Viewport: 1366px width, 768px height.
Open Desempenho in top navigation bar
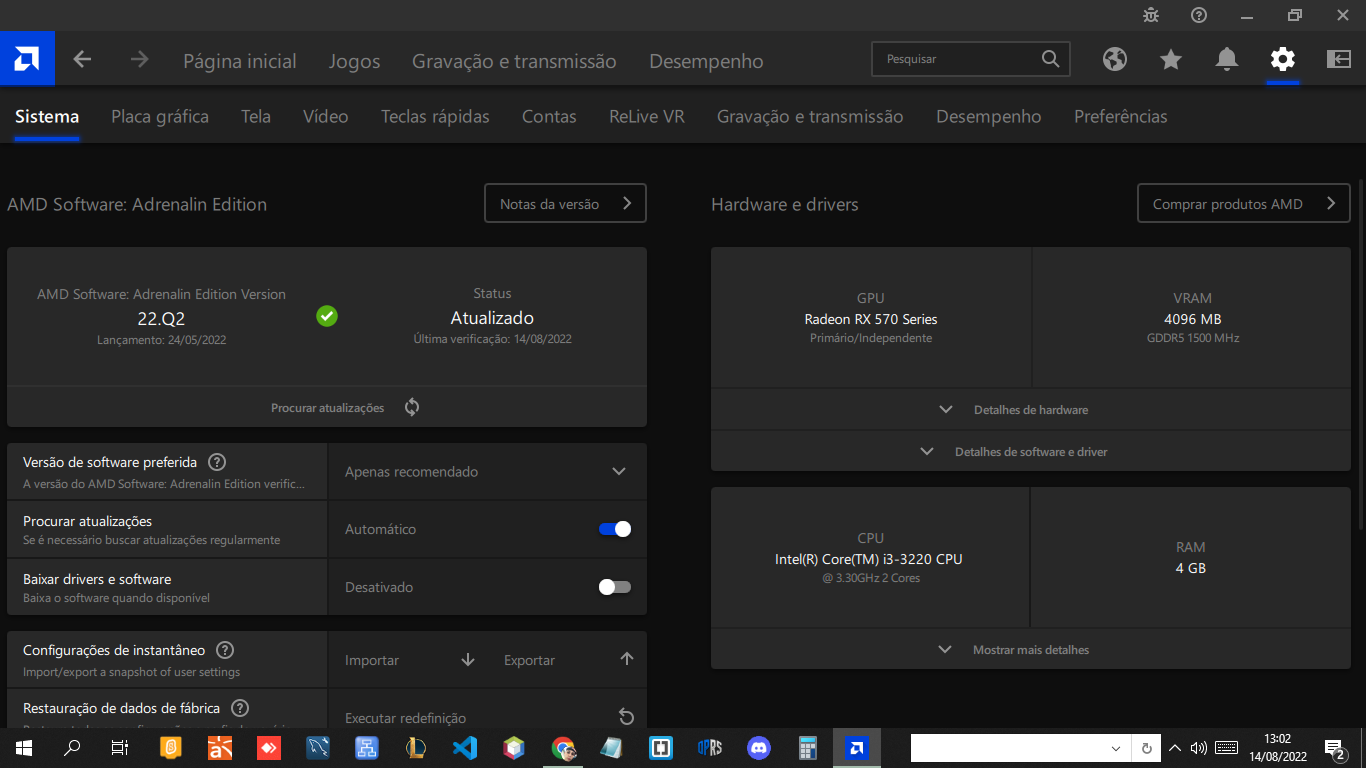click(706, 61)
